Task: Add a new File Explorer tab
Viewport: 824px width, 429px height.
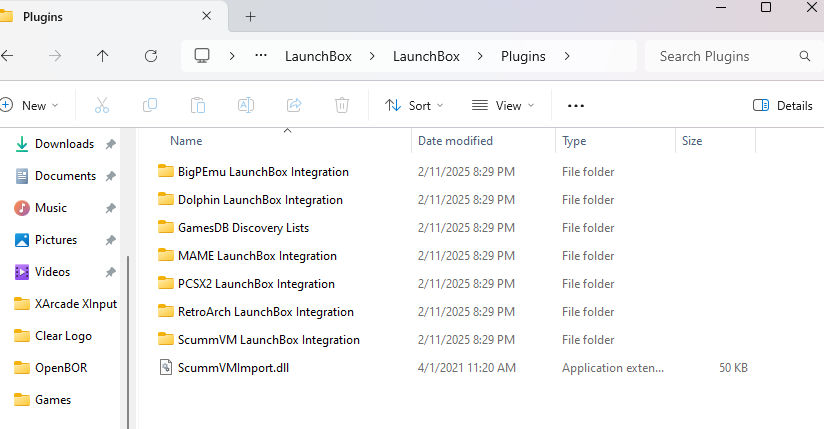Action: tap(250, 17)
